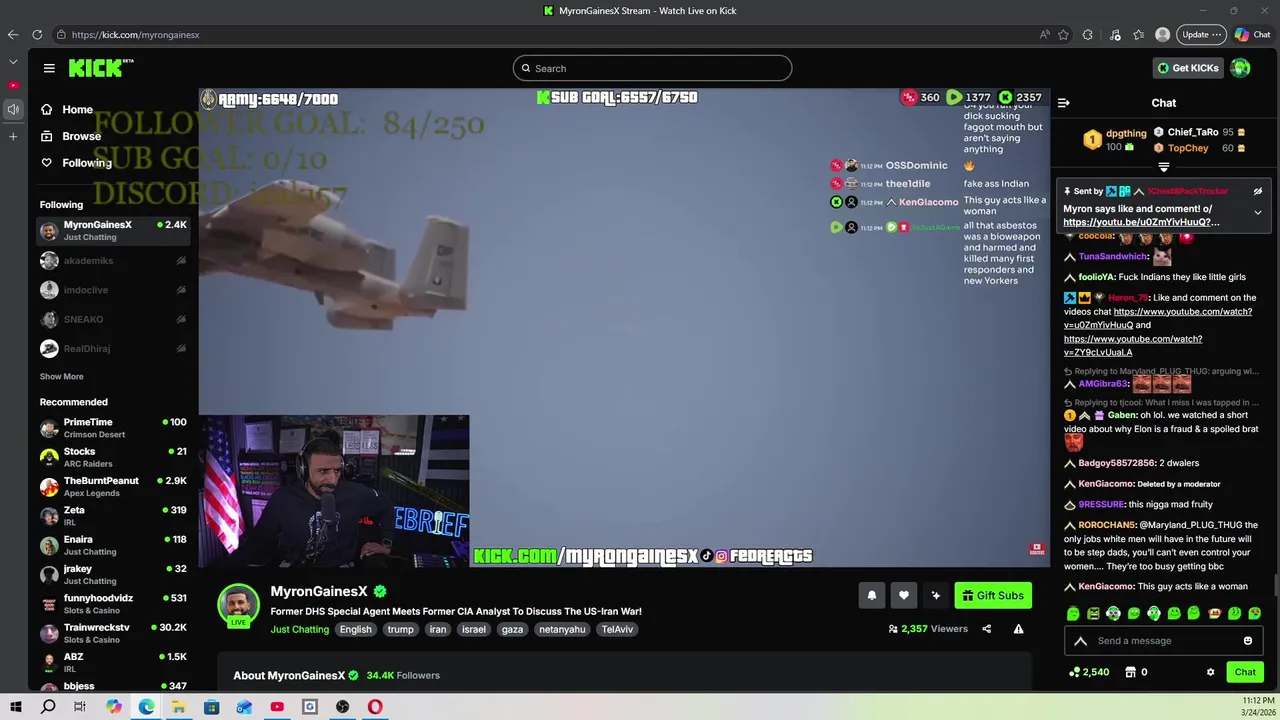The width and height of the screenshot is (1280, 720).
Task: Open browser Extensions puzzle icon
Action: click(1088, 34)
